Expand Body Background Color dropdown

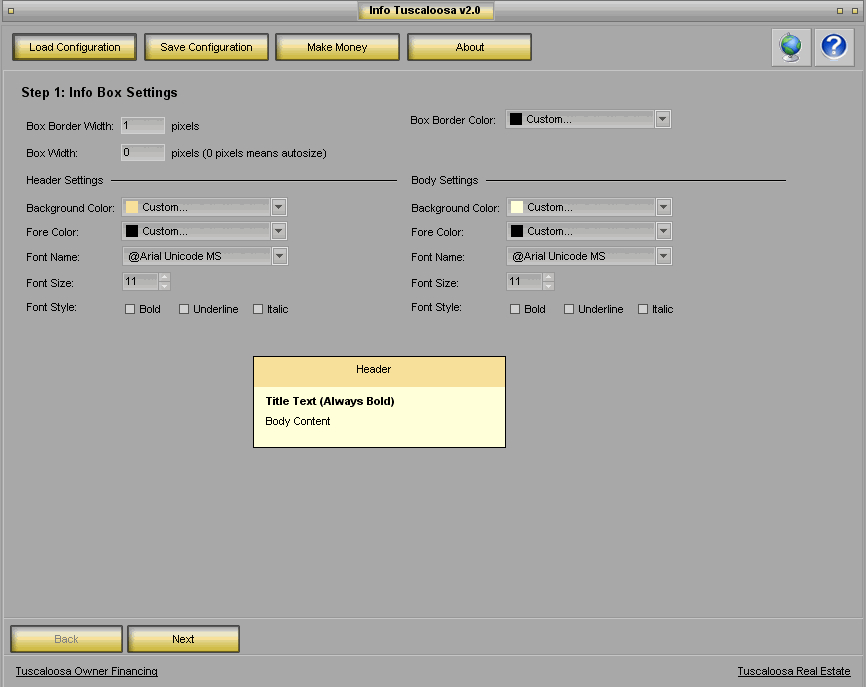(664, 207)
